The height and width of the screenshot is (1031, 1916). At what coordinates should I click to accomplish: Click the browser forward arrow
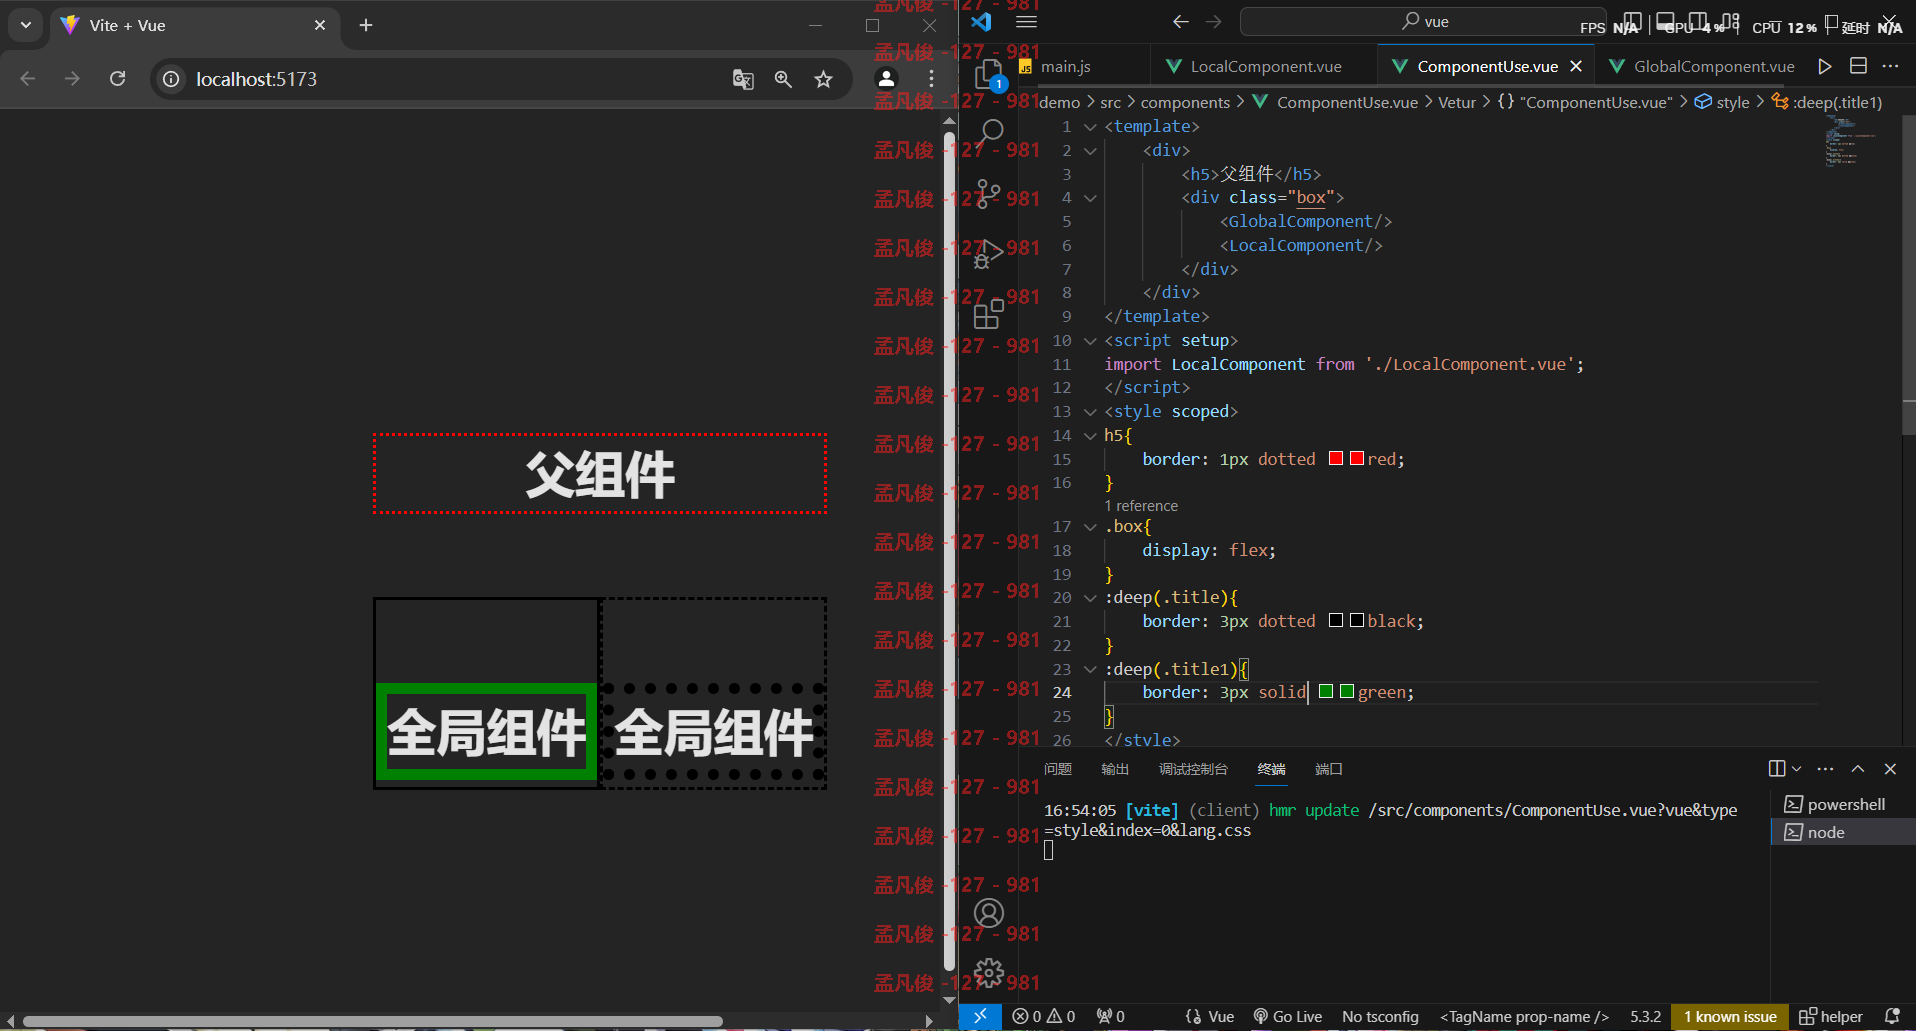[x=72, y=79]
